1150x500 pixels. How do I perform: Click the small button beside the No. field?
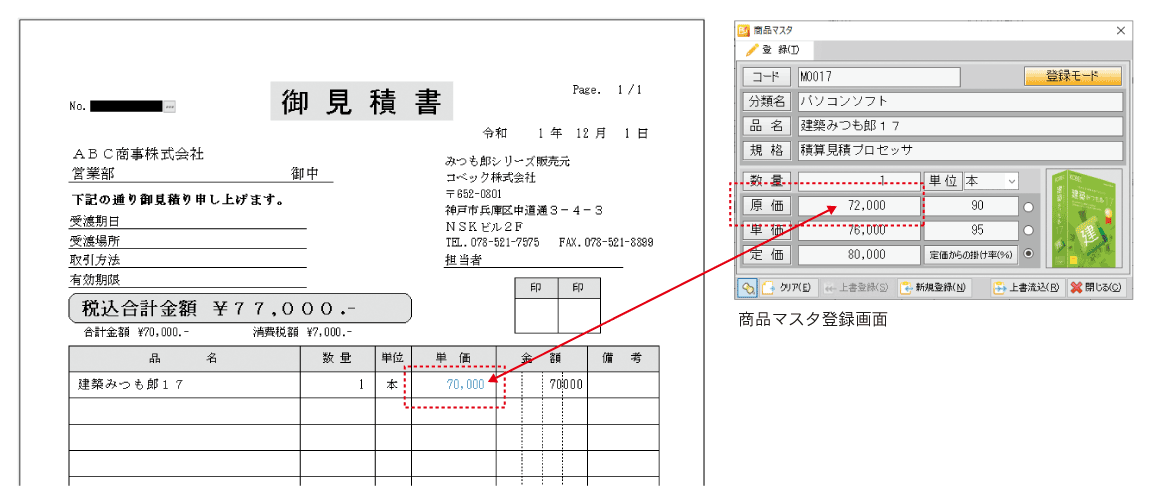pos(169,106)
